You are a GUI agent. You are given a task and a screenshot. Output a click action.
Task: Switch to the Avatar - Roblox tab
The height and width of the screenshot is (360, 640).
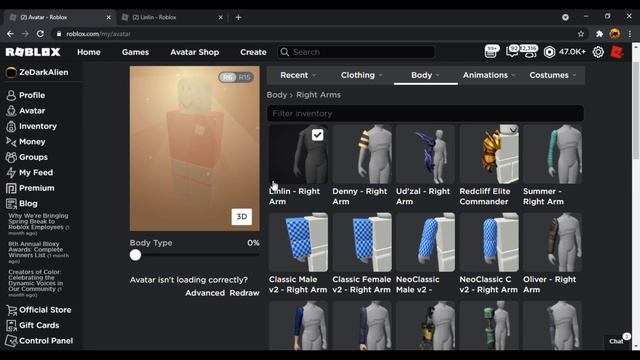pyautogui.click(x=59, y=17)
